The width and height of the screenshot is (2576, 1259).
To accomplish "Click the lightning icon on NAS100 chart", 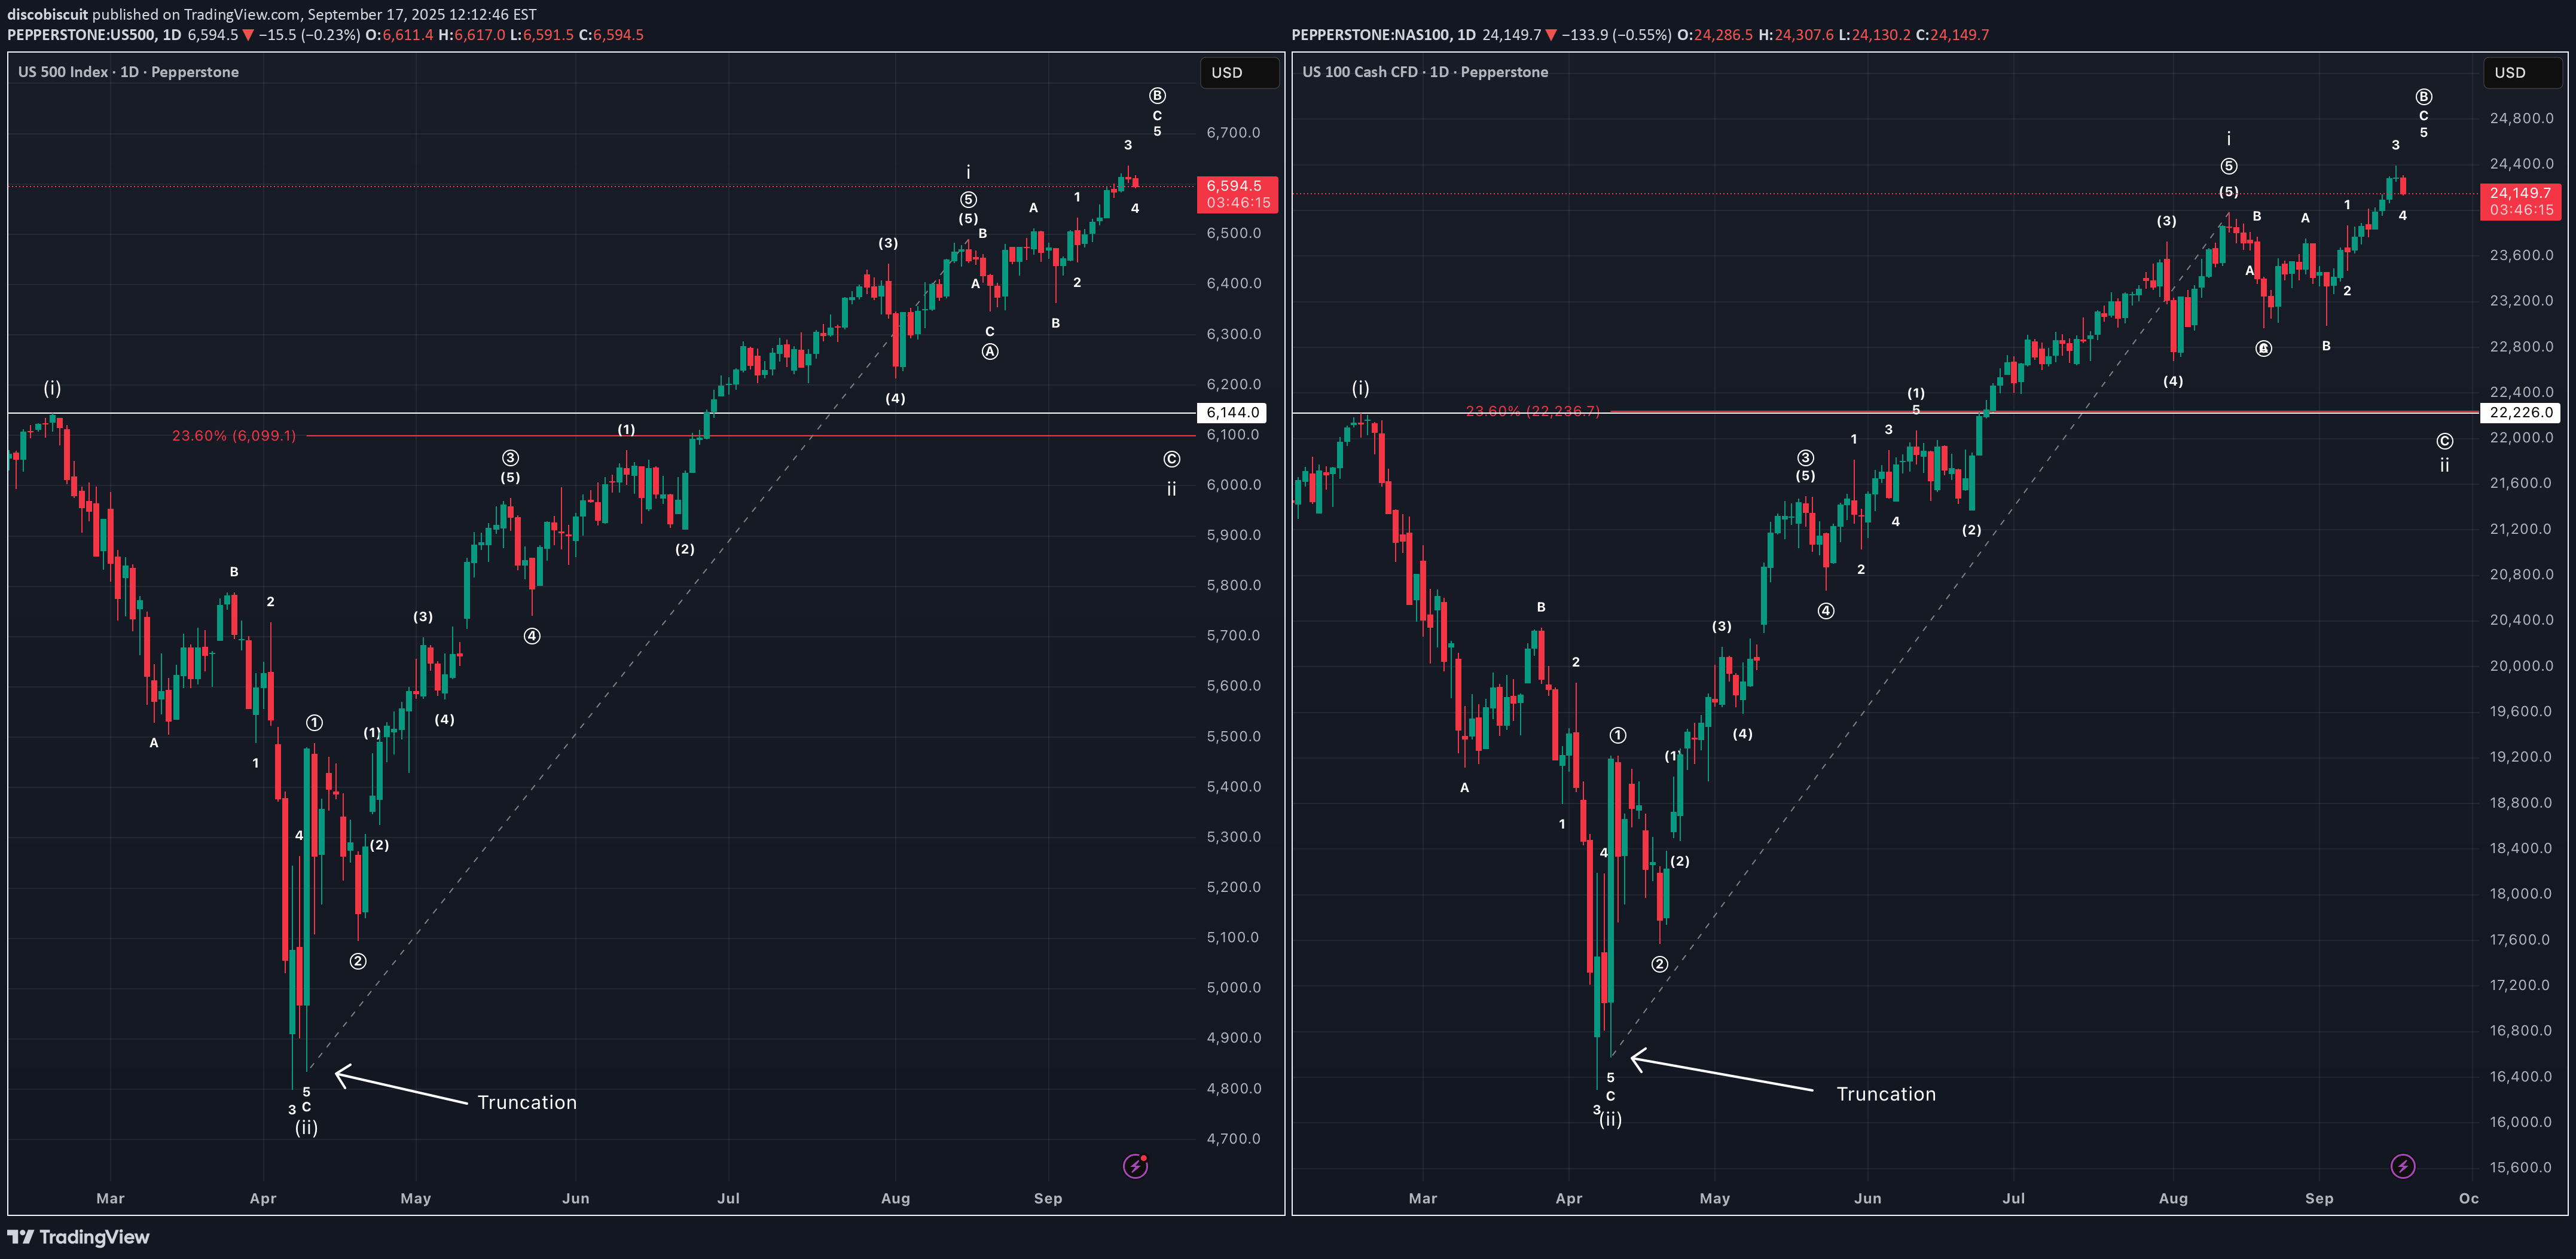I will coord(2402,1166).
